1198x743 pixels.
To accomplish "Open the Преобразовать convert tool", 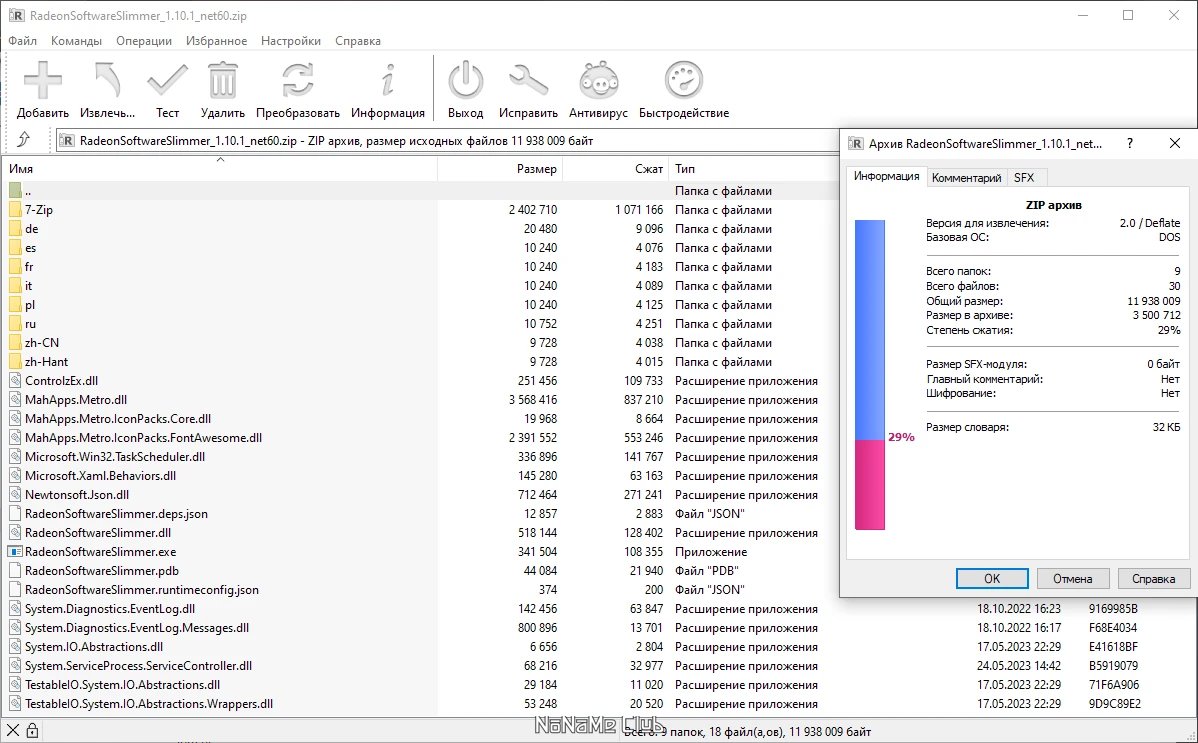I will [297, 80].
